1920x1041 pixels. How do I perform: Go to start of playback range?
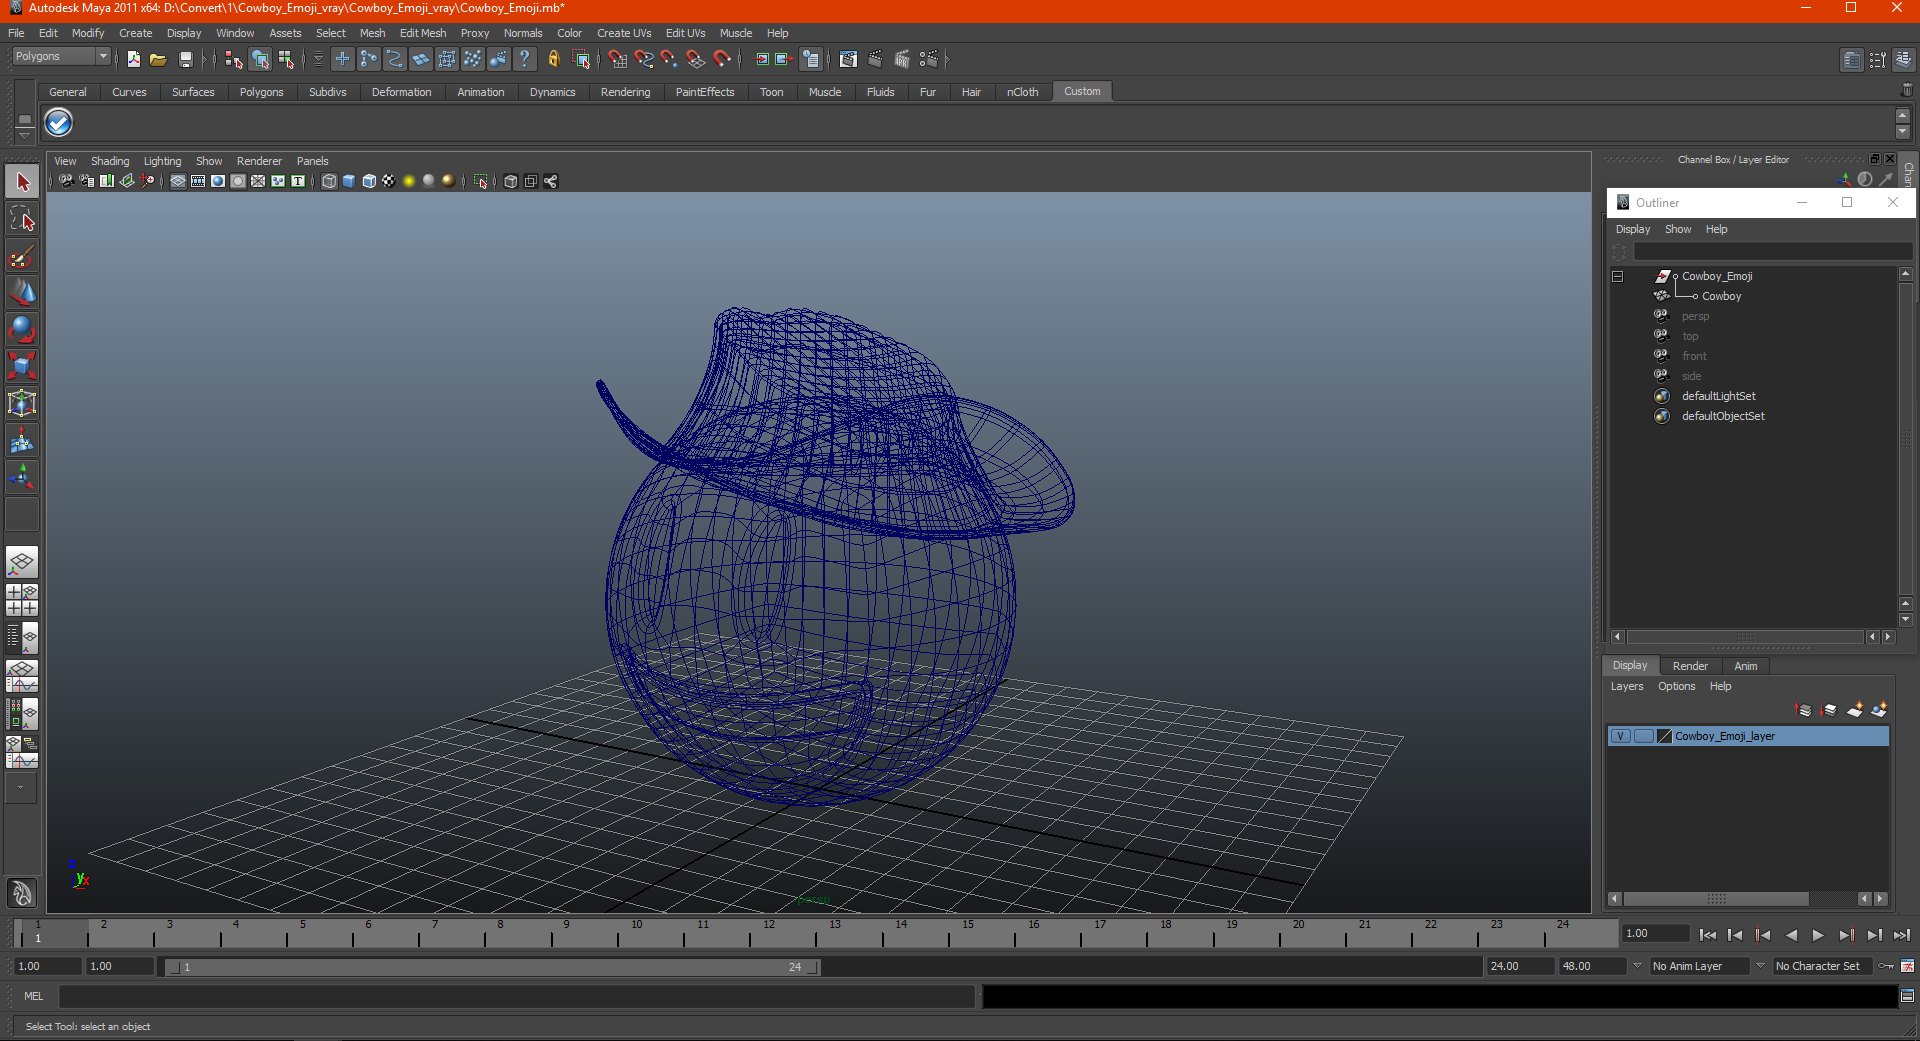pos(1708,935)
